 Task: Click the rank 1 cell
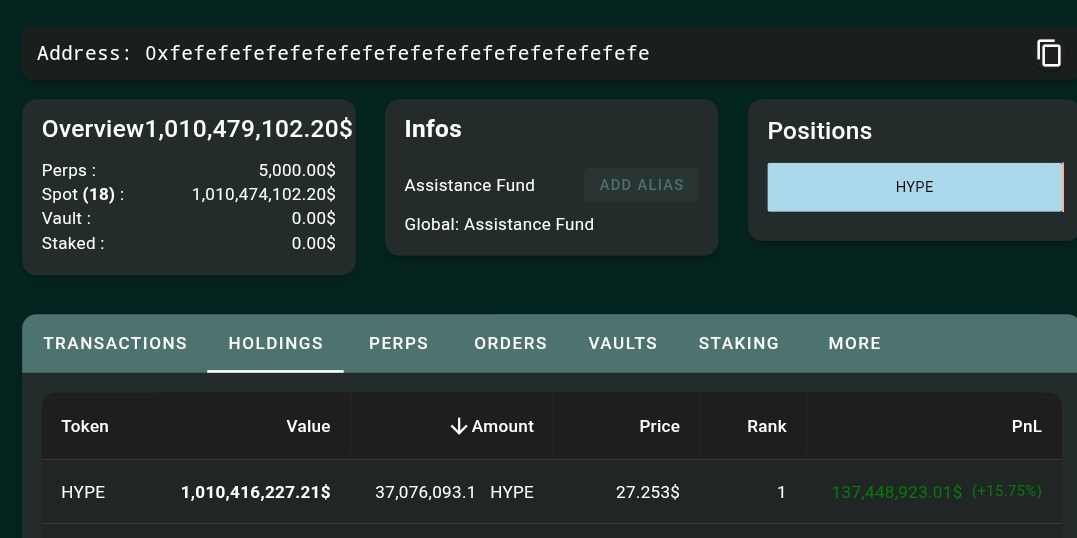pyautogui.click(x=781, y=493)
